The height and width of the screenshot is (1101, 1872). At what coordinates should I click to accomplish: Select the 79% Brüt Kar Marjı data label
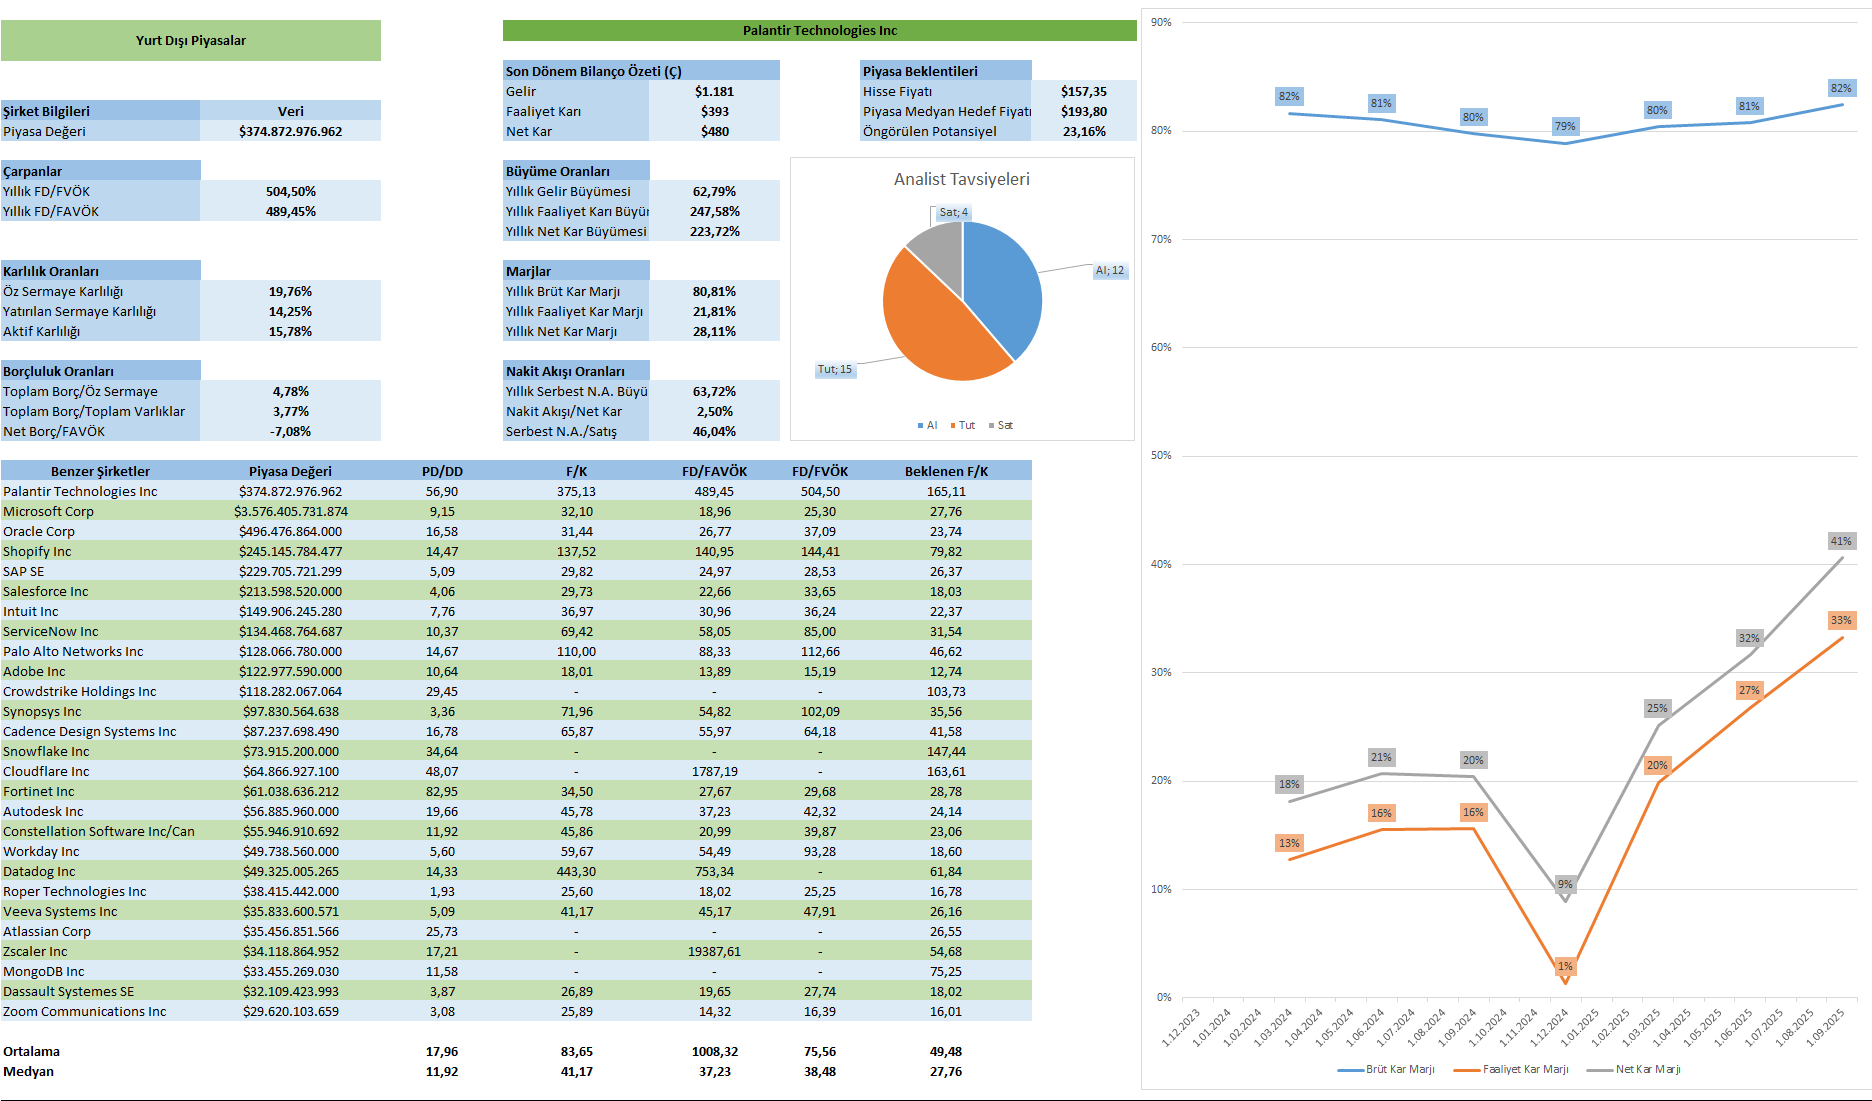tap(1565, 126)
